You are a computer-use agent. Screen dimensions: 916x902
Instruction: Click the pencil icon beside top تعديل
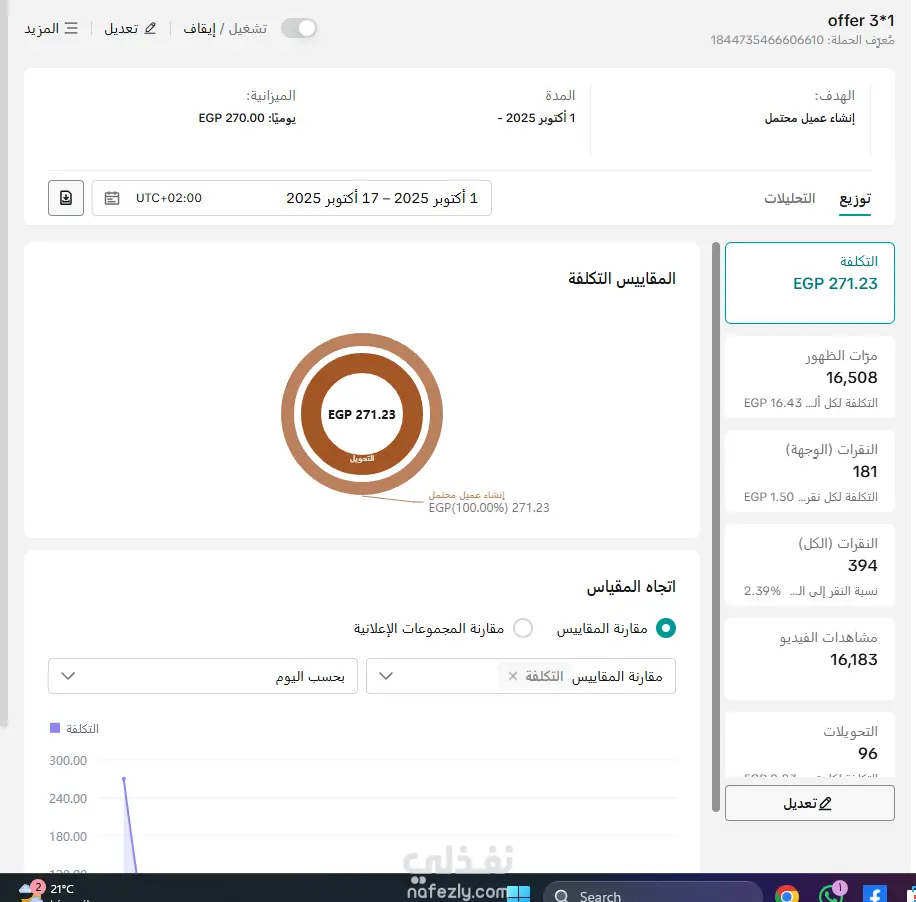[150, 28]
